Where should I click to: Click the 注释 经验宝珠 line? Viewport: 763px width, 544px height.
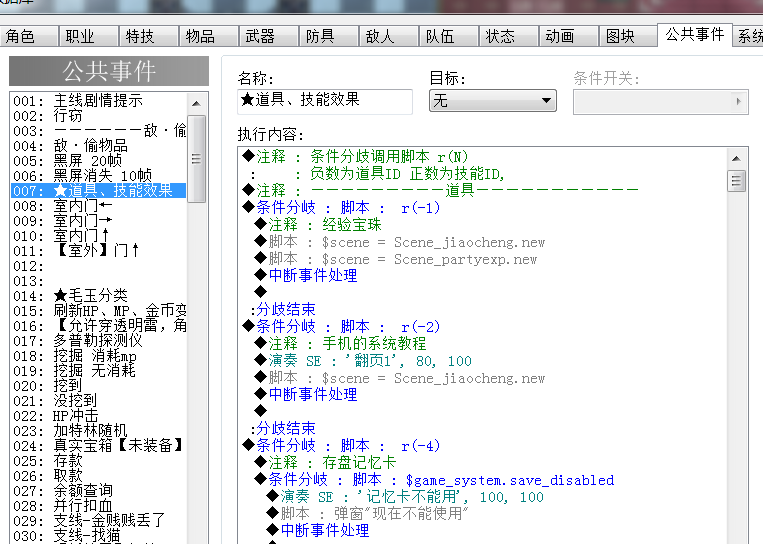[x=318, y=225]
